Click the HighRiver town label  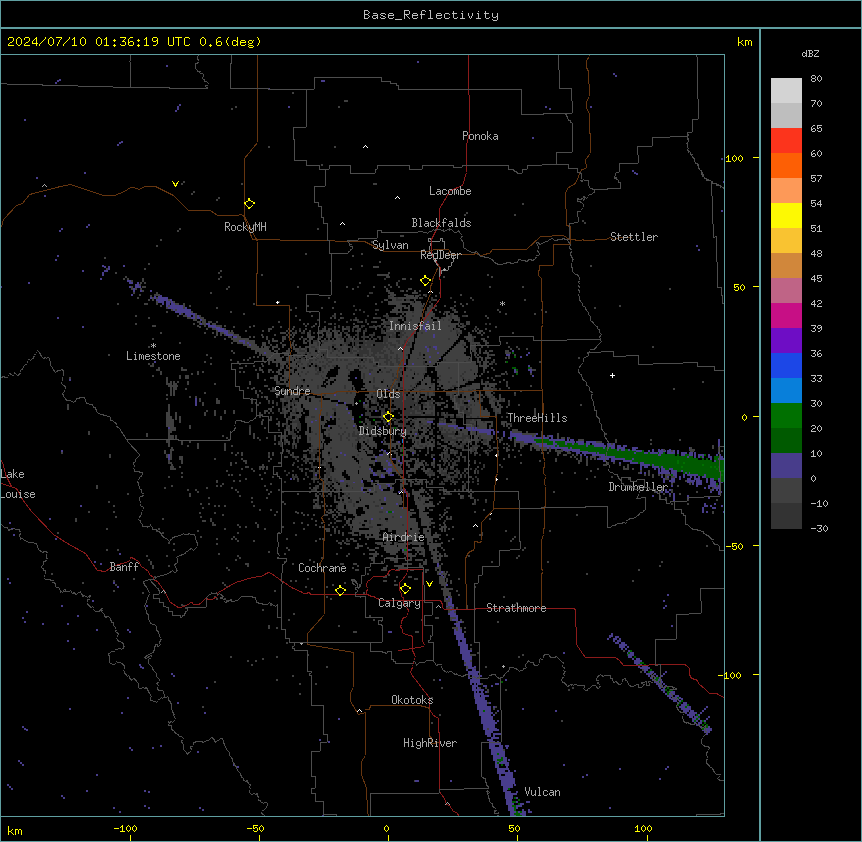tap(430, 743)
